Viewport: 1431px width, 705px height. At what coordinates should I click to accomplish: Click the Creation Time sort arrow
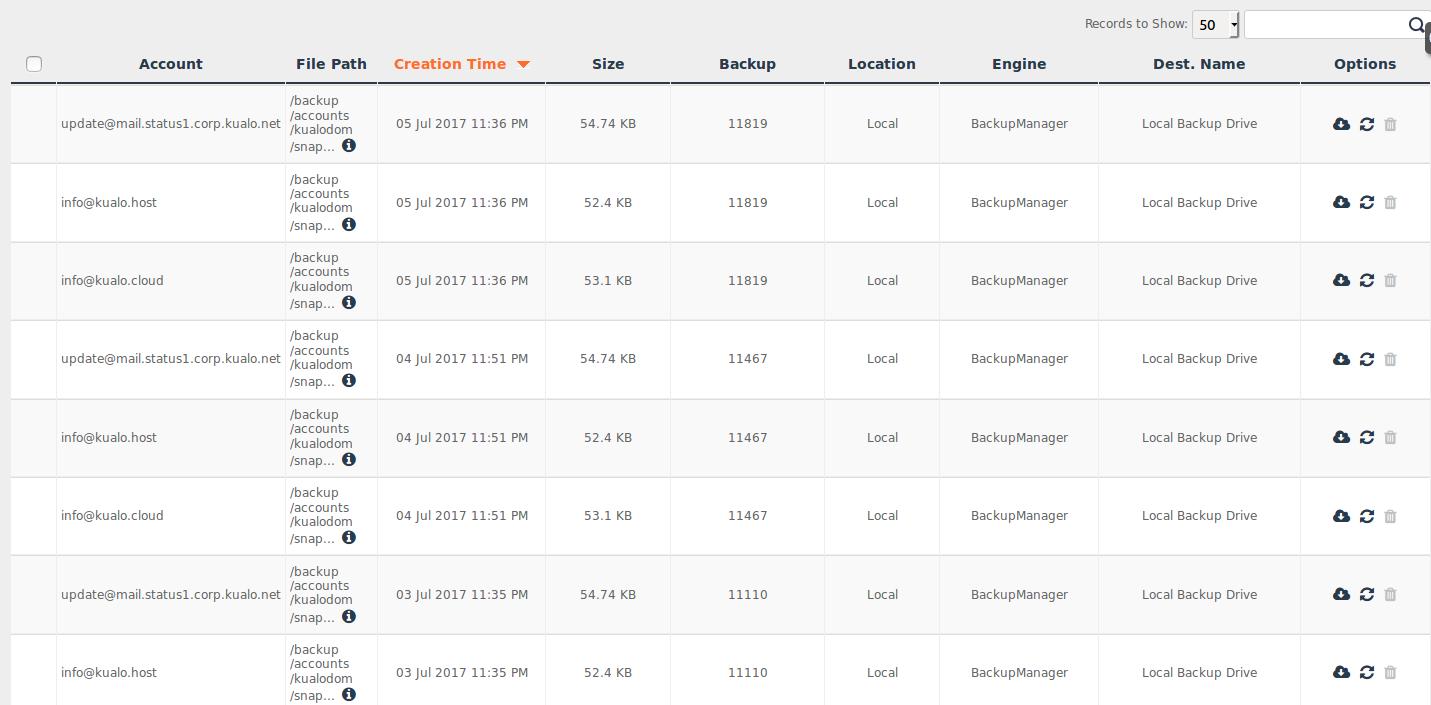point(523,63)
